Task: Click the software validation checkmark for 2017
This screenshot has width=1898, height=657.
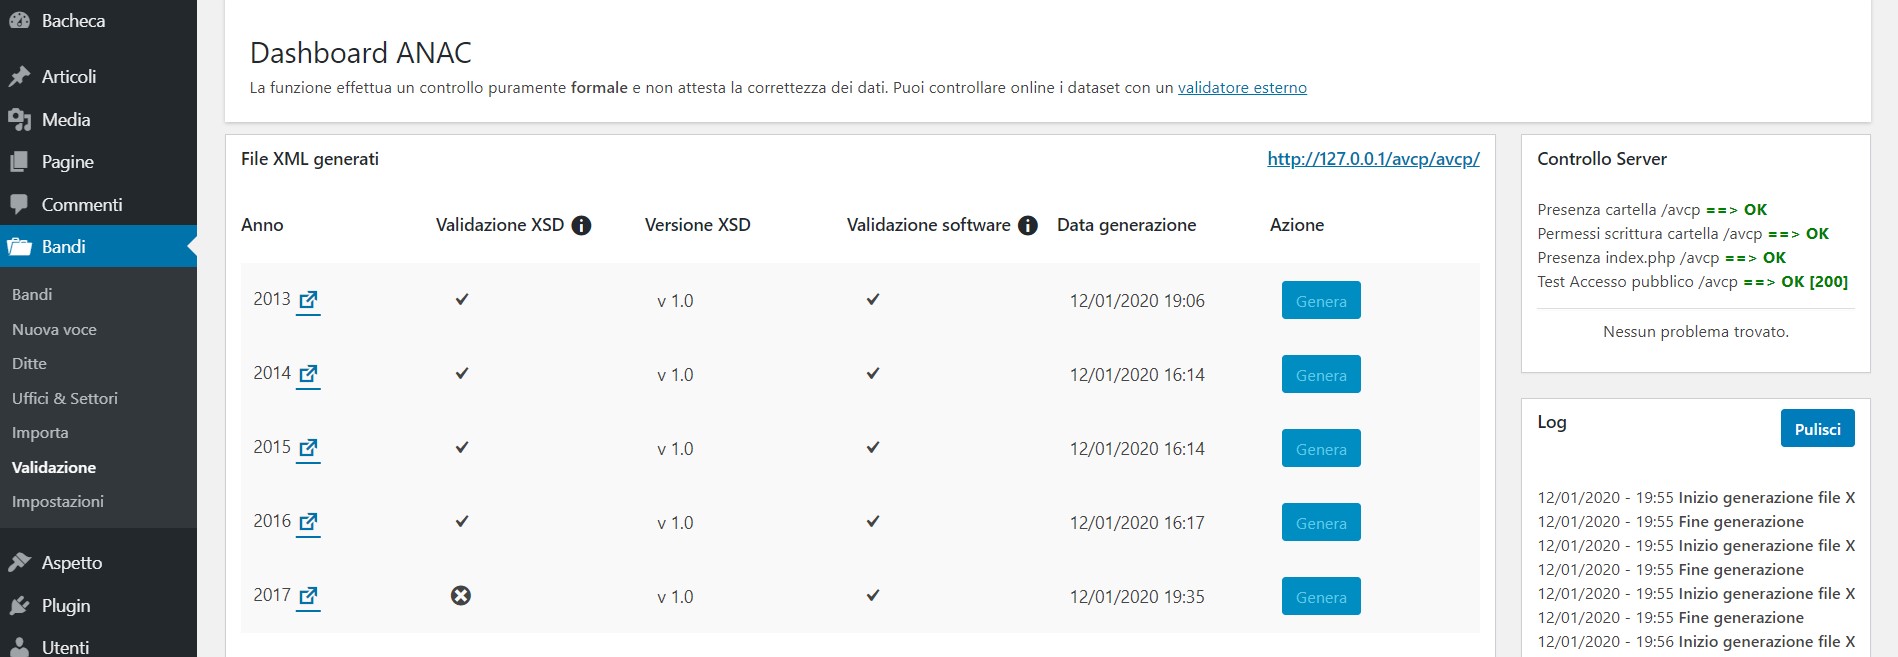Action: [873, 595]
